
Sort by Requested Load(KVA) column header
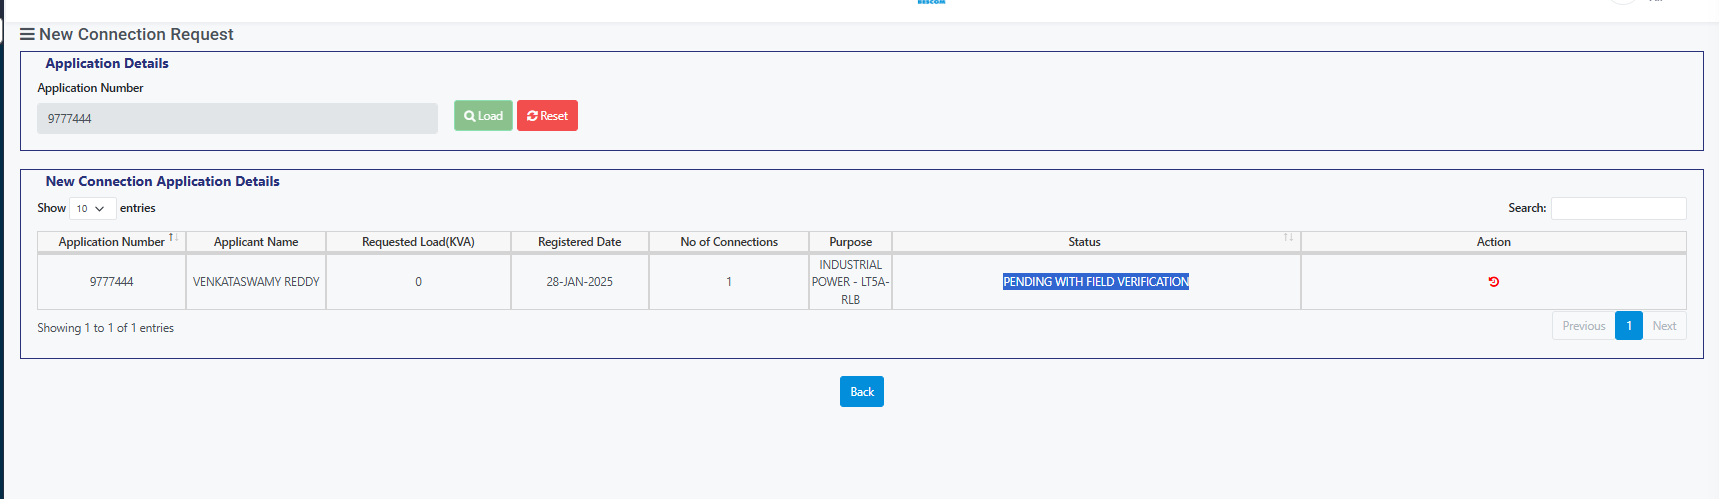pos(418,242)
